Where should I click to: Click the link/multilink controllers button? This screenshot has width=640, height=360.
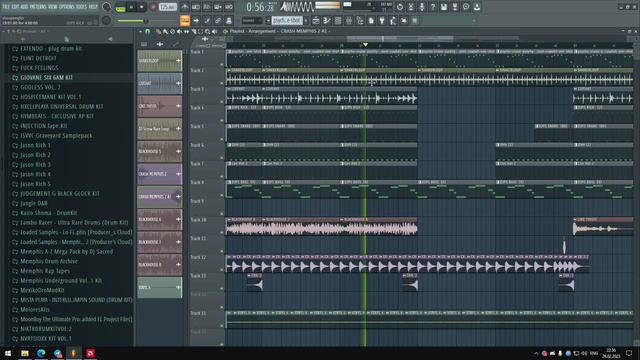click(x=218, y=20)
